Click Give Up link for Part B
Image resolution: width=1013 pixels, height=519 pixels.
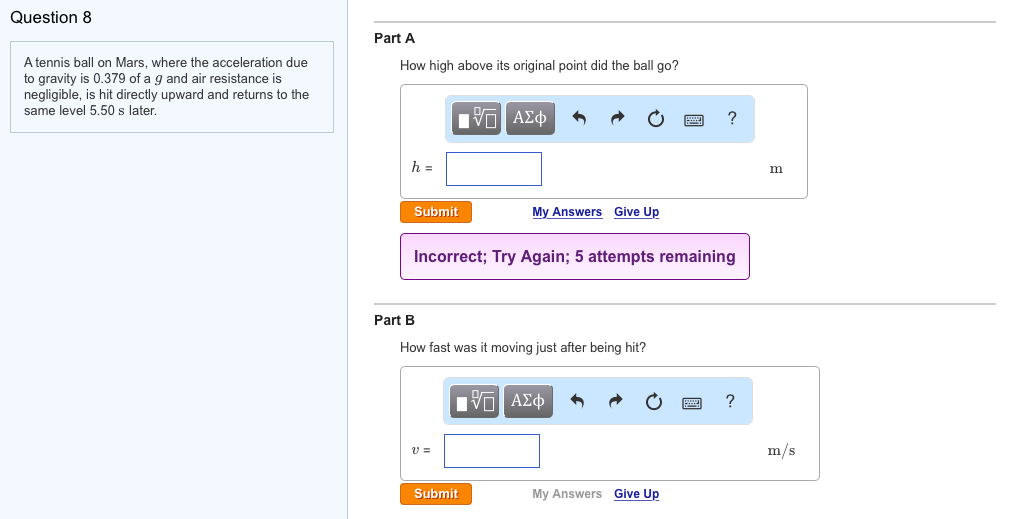(x=636, y=494)
